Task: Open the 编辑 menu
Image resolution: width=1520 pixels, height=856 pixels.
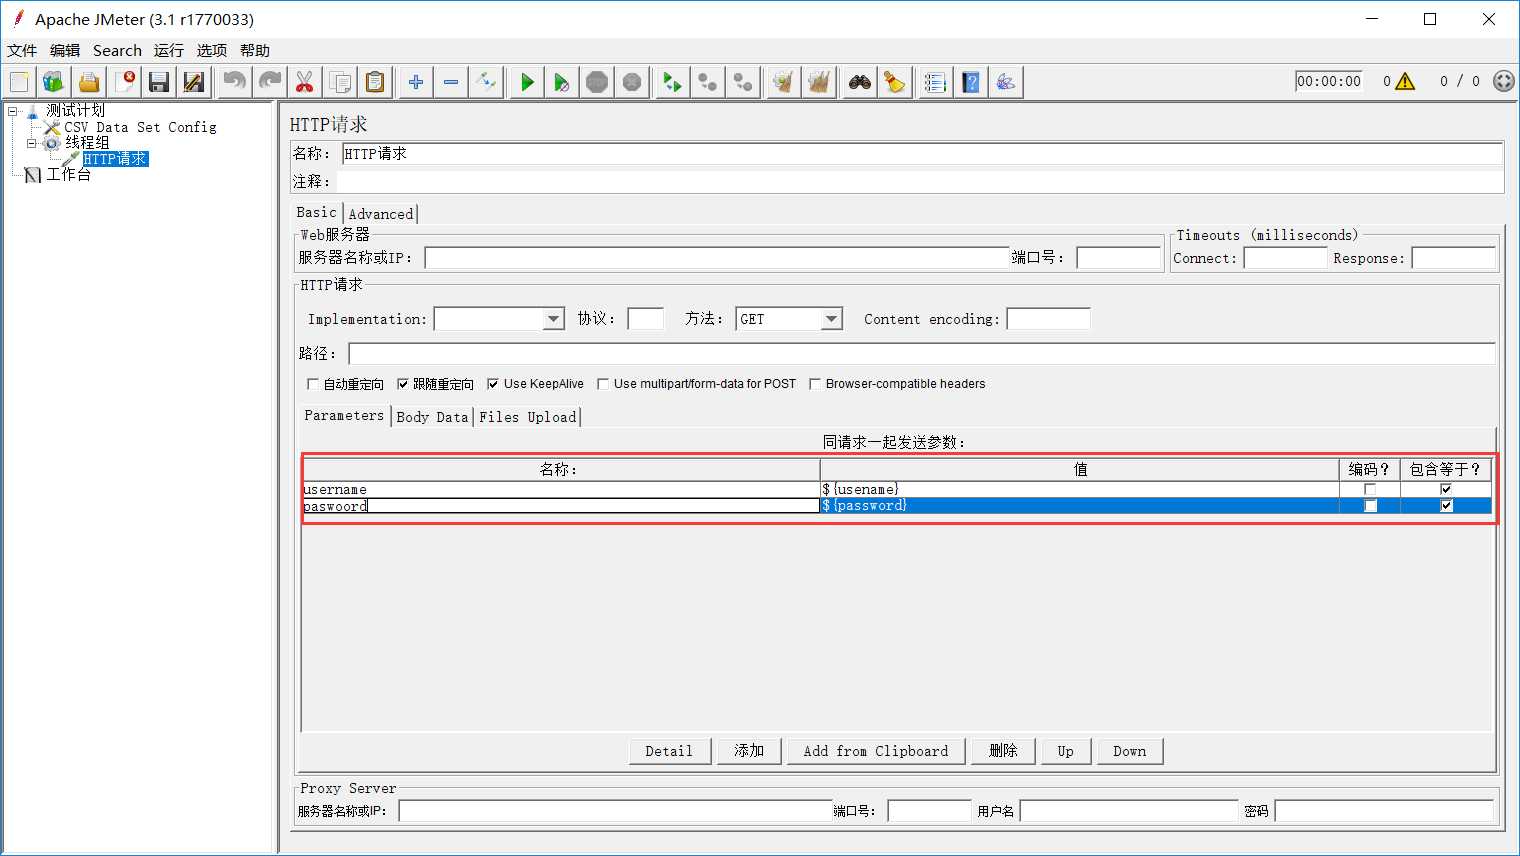Action: tap(65, 50)
